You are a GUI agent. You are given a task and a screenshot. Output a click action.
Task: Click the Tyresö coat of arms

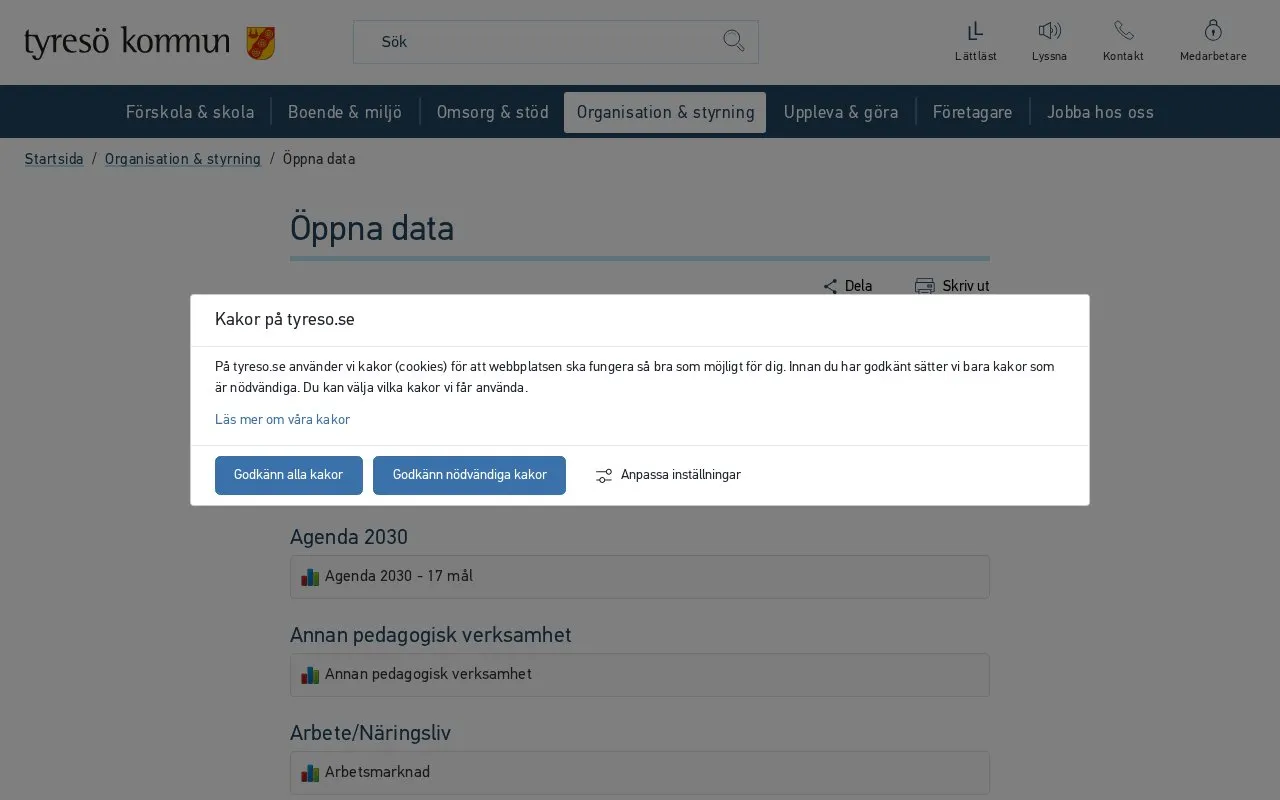point(261,43)
